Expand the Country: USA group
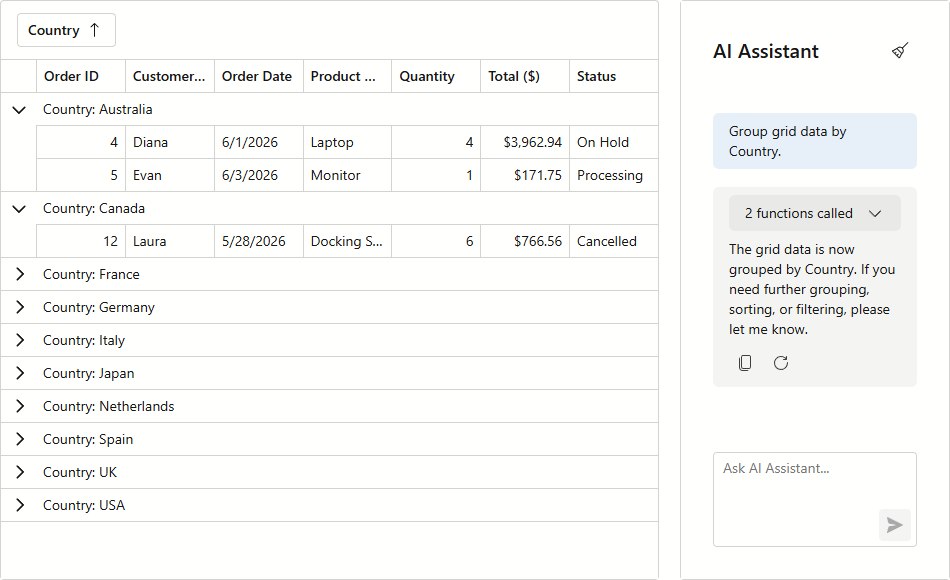 tap(19, 505)
